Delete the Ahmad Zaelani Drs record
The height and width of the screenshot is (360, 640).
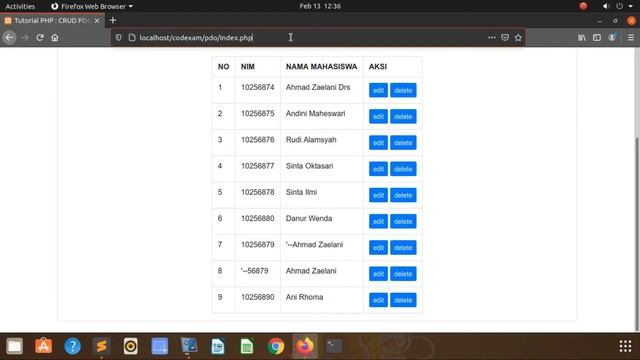pyautogui.click(x=403, y=90)
